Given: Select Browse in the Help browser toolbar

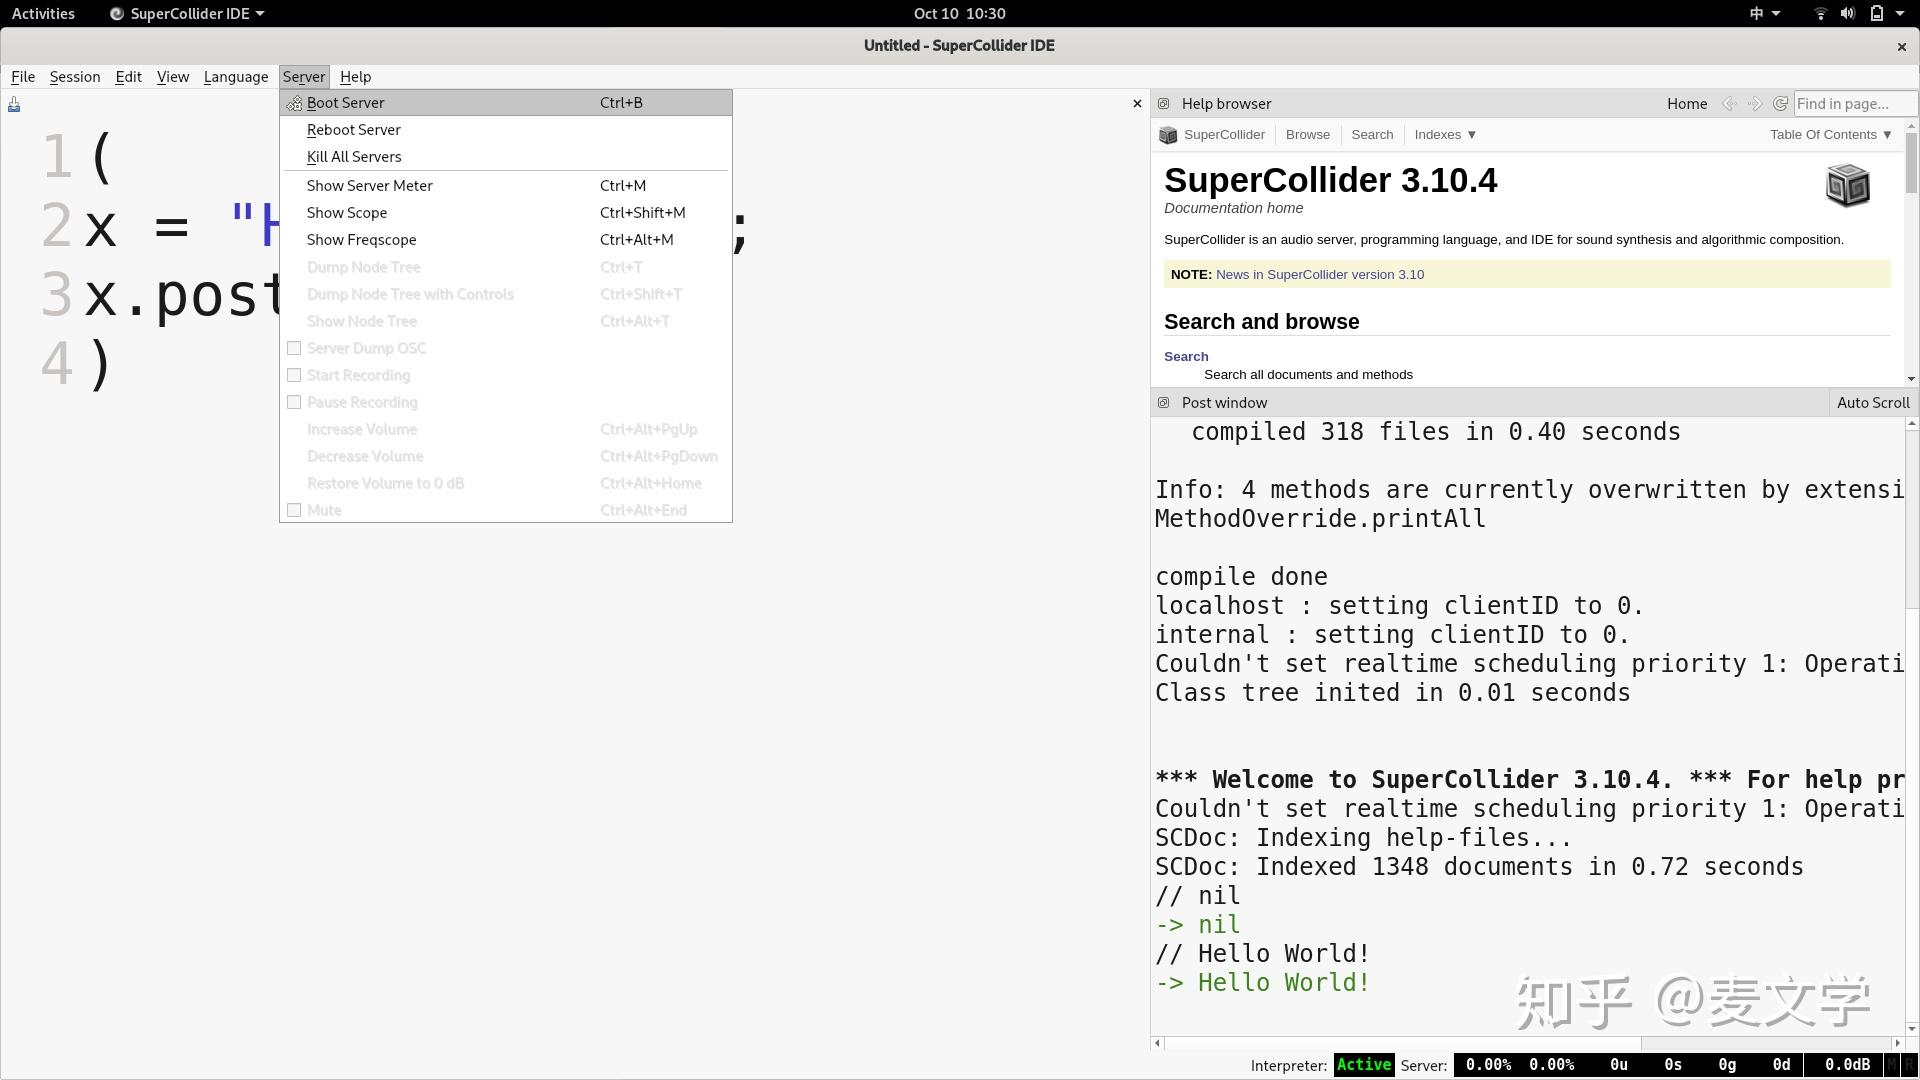Looking at the screenshot, I should tap(1307, 134).
